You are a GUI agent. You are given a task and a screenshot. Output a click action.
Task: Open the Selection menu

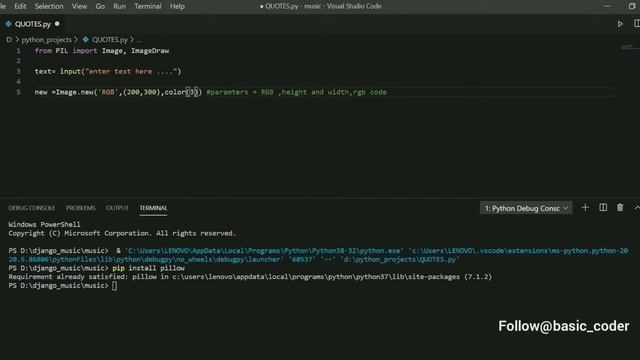(49, 6)
